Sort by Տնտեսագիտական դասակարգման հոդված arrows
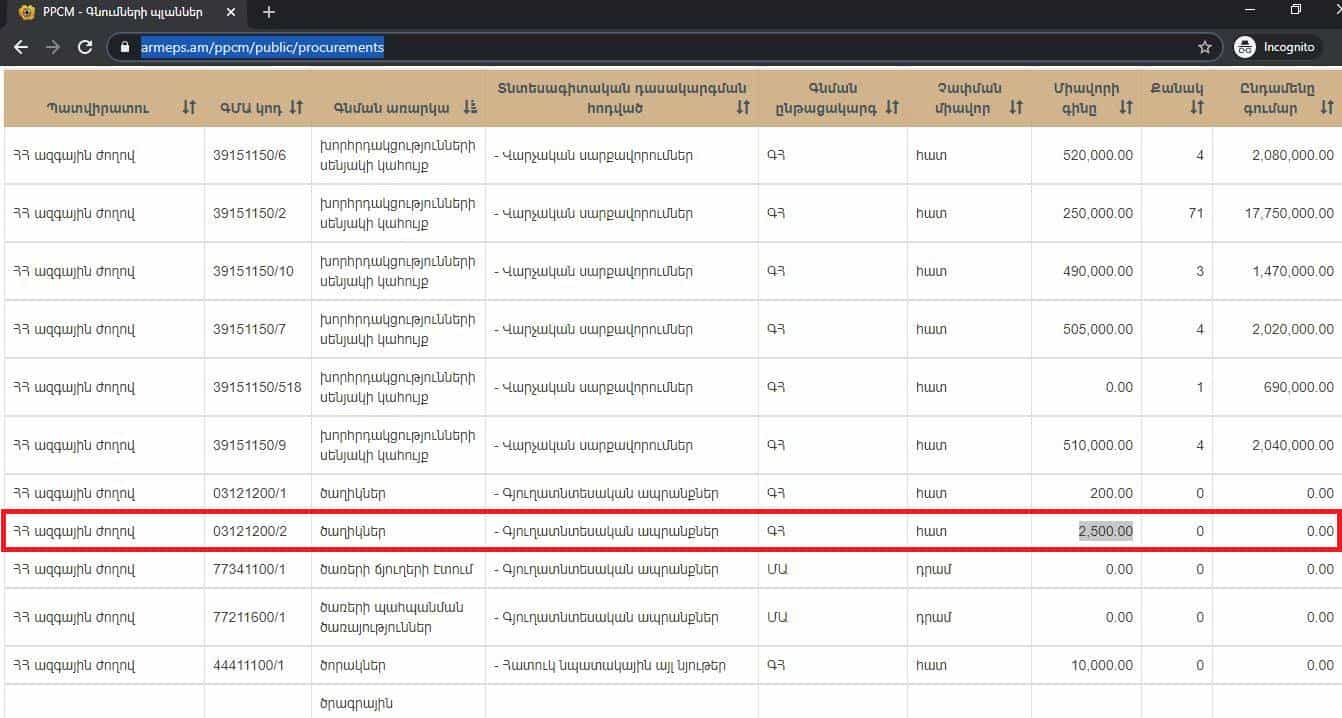The width and height of the screenshot is (1342, 718). [742, 107]
